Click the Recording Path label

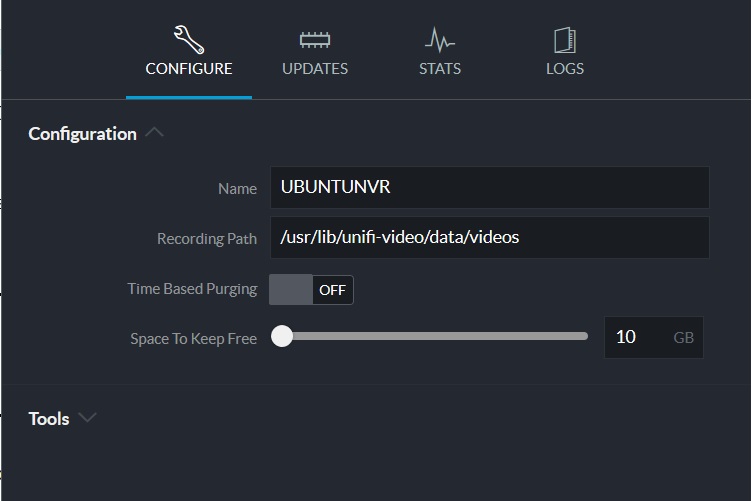207,239
